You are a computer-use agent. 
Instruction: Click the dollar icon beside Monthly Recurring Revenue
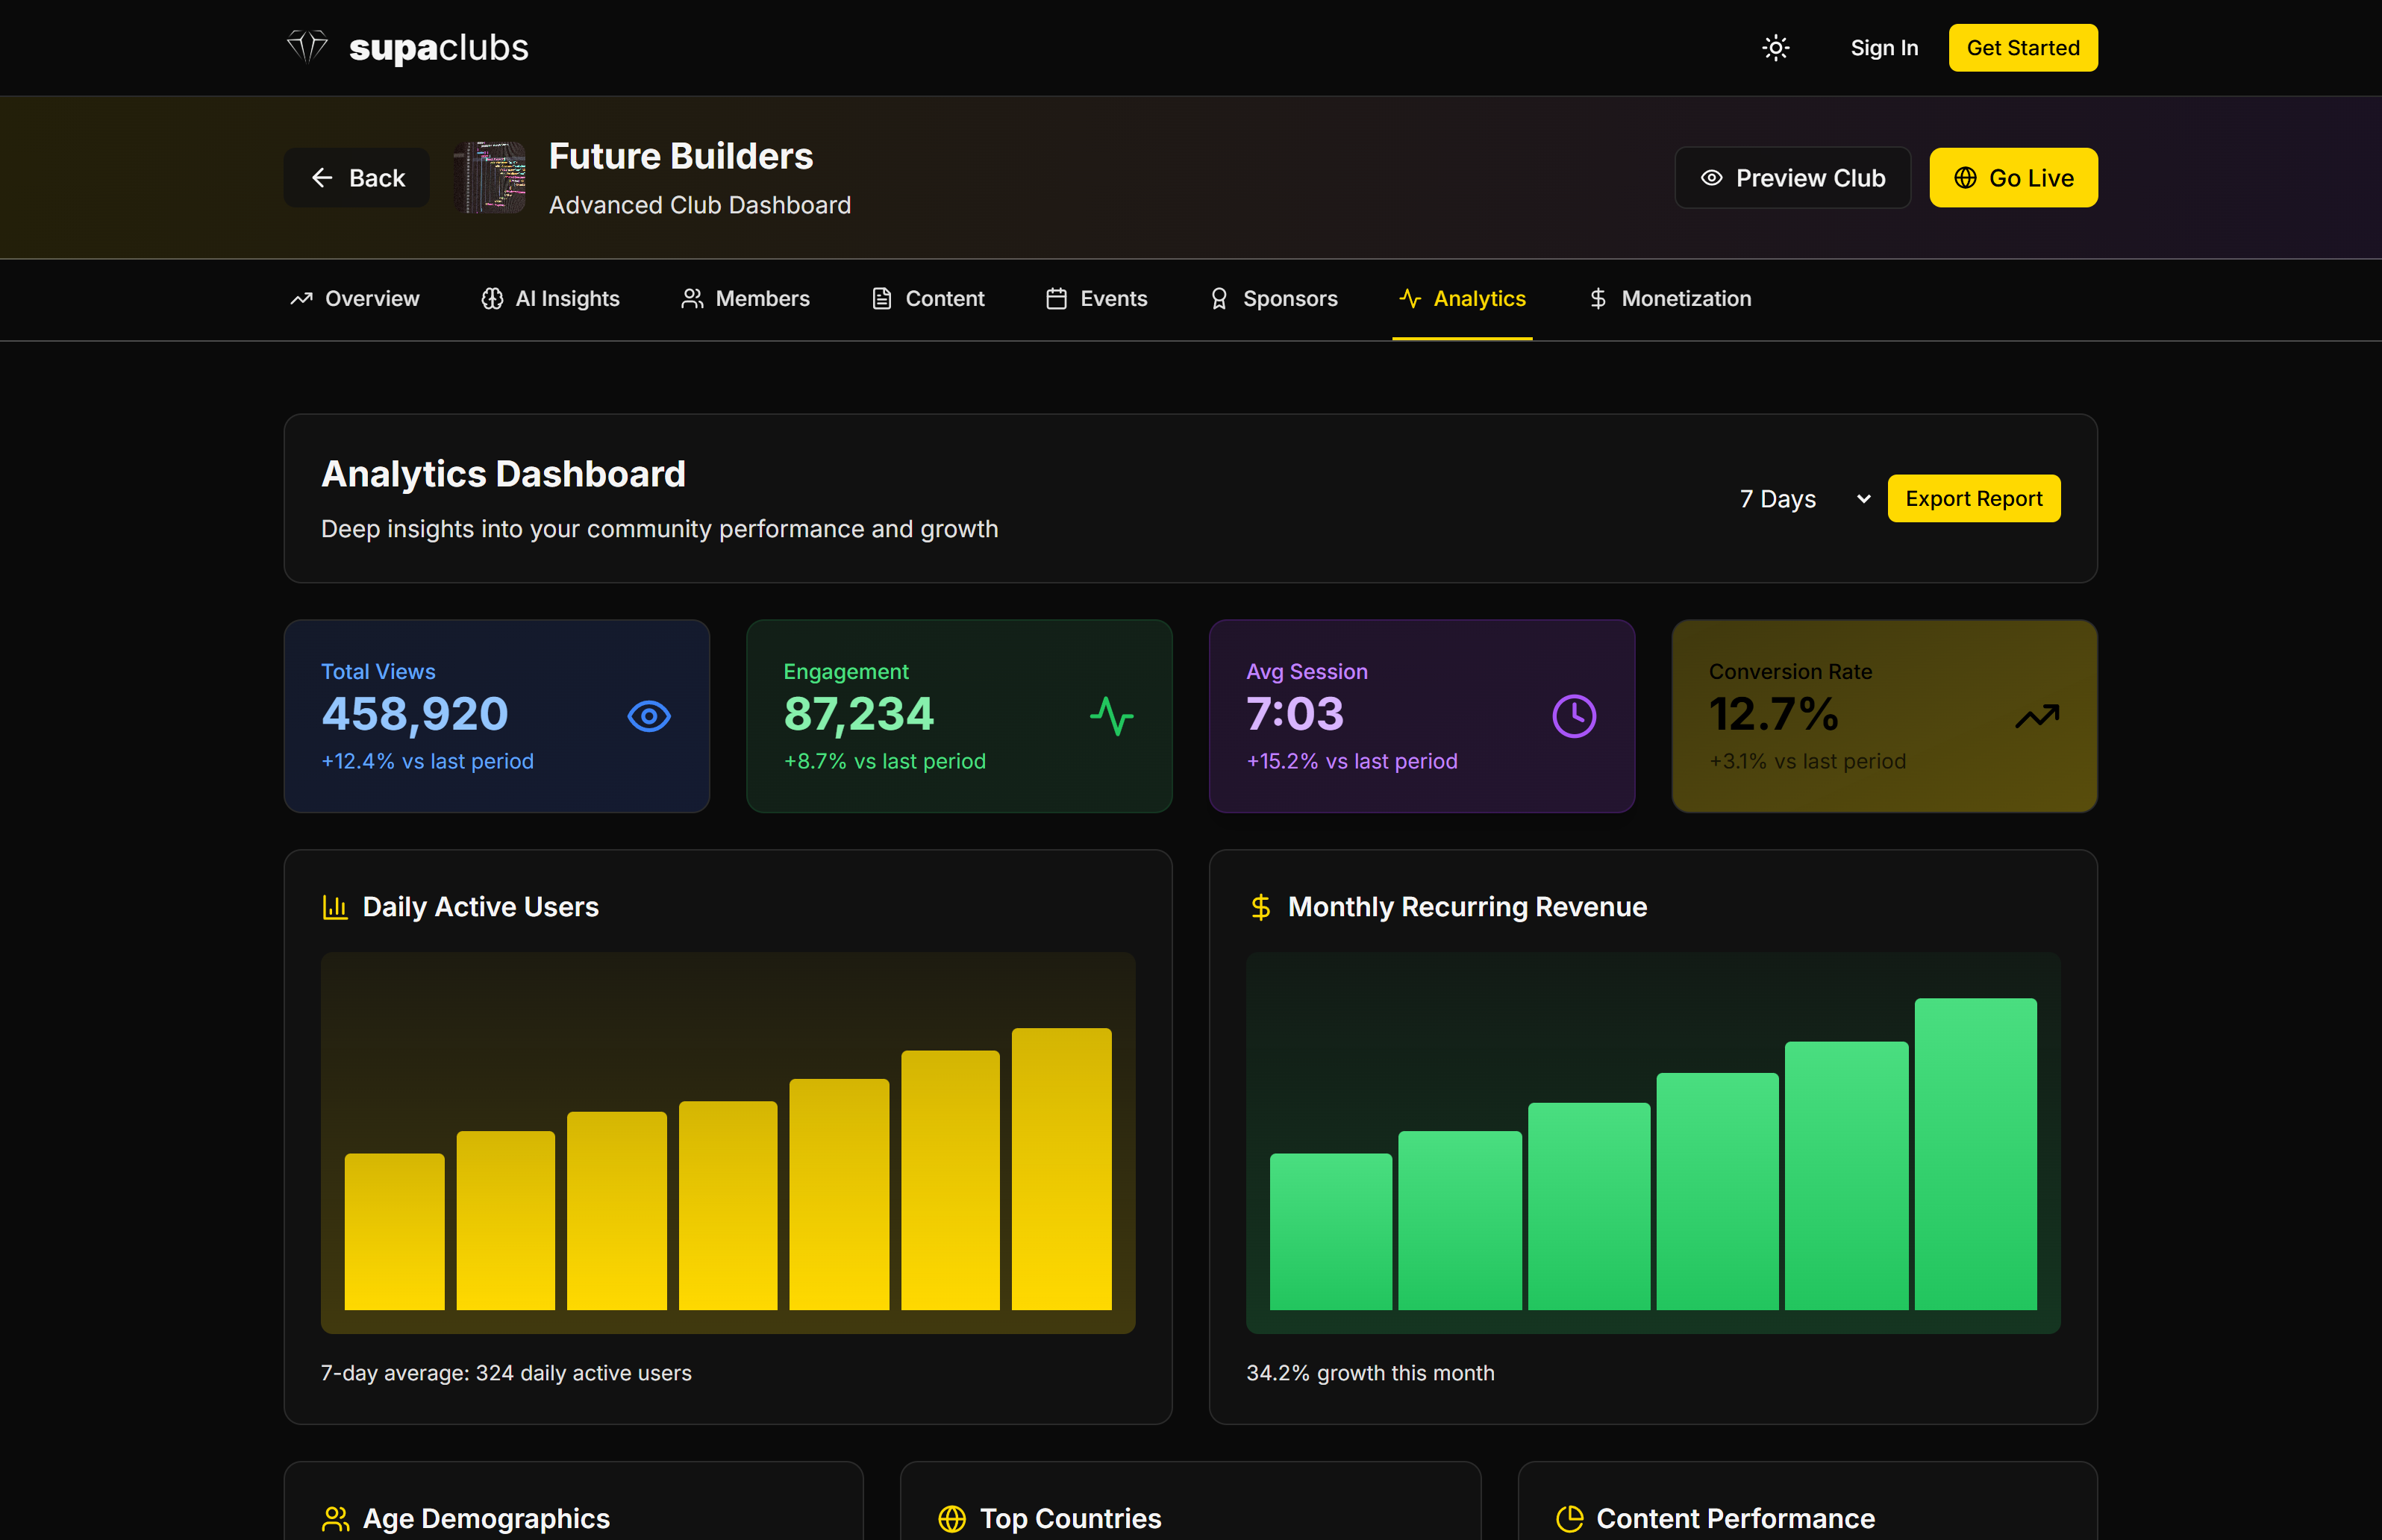pyautogui.click(x=1260, y=907)
